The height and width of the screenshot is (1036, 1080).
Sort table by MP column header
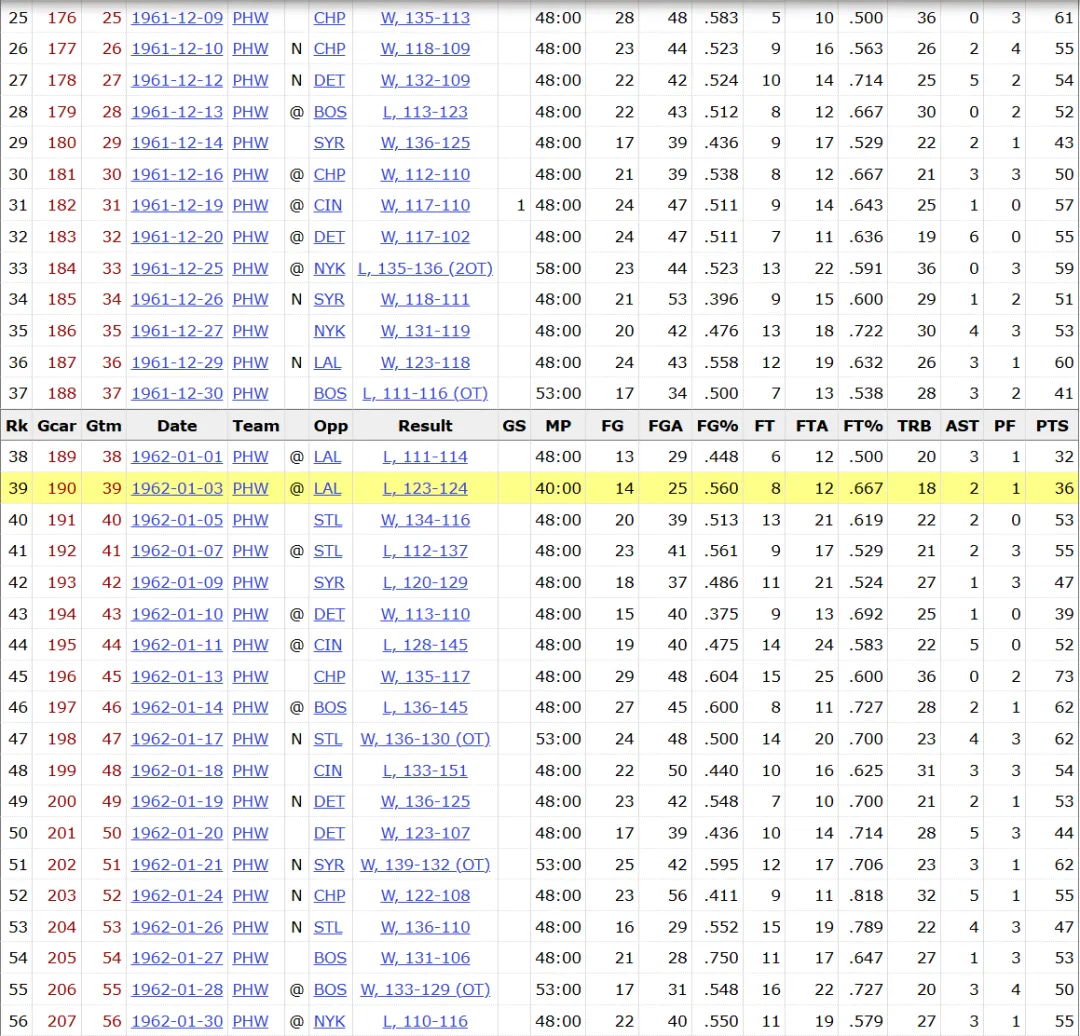coord(558,426)
